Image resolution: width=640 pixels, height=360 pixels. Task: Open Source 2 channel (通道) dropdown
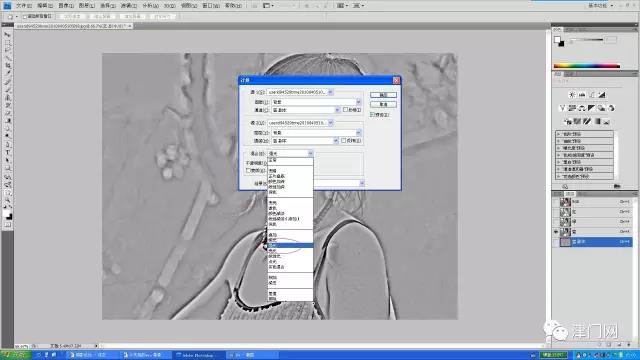click(336, 140)
